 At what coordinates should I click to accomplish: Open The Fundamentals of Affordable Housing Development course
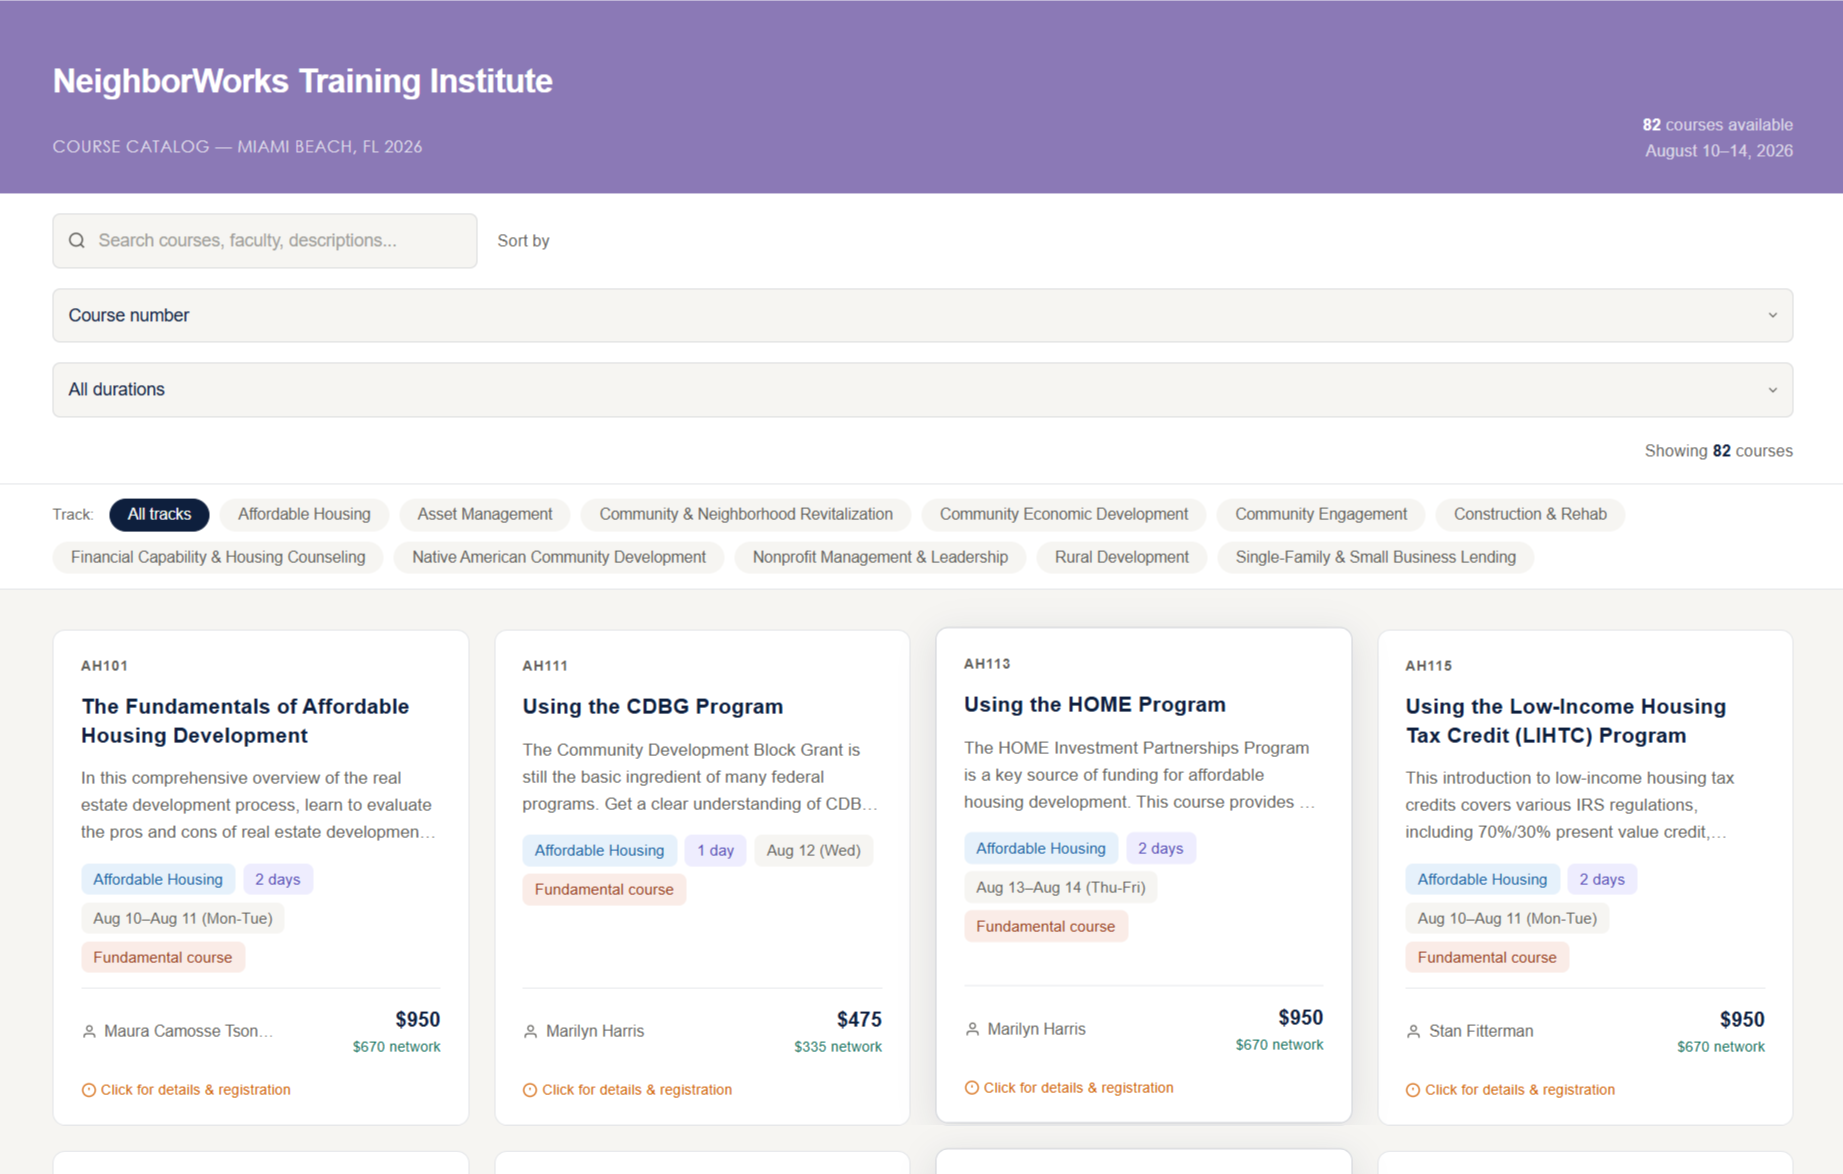click(x=245, y=721)
